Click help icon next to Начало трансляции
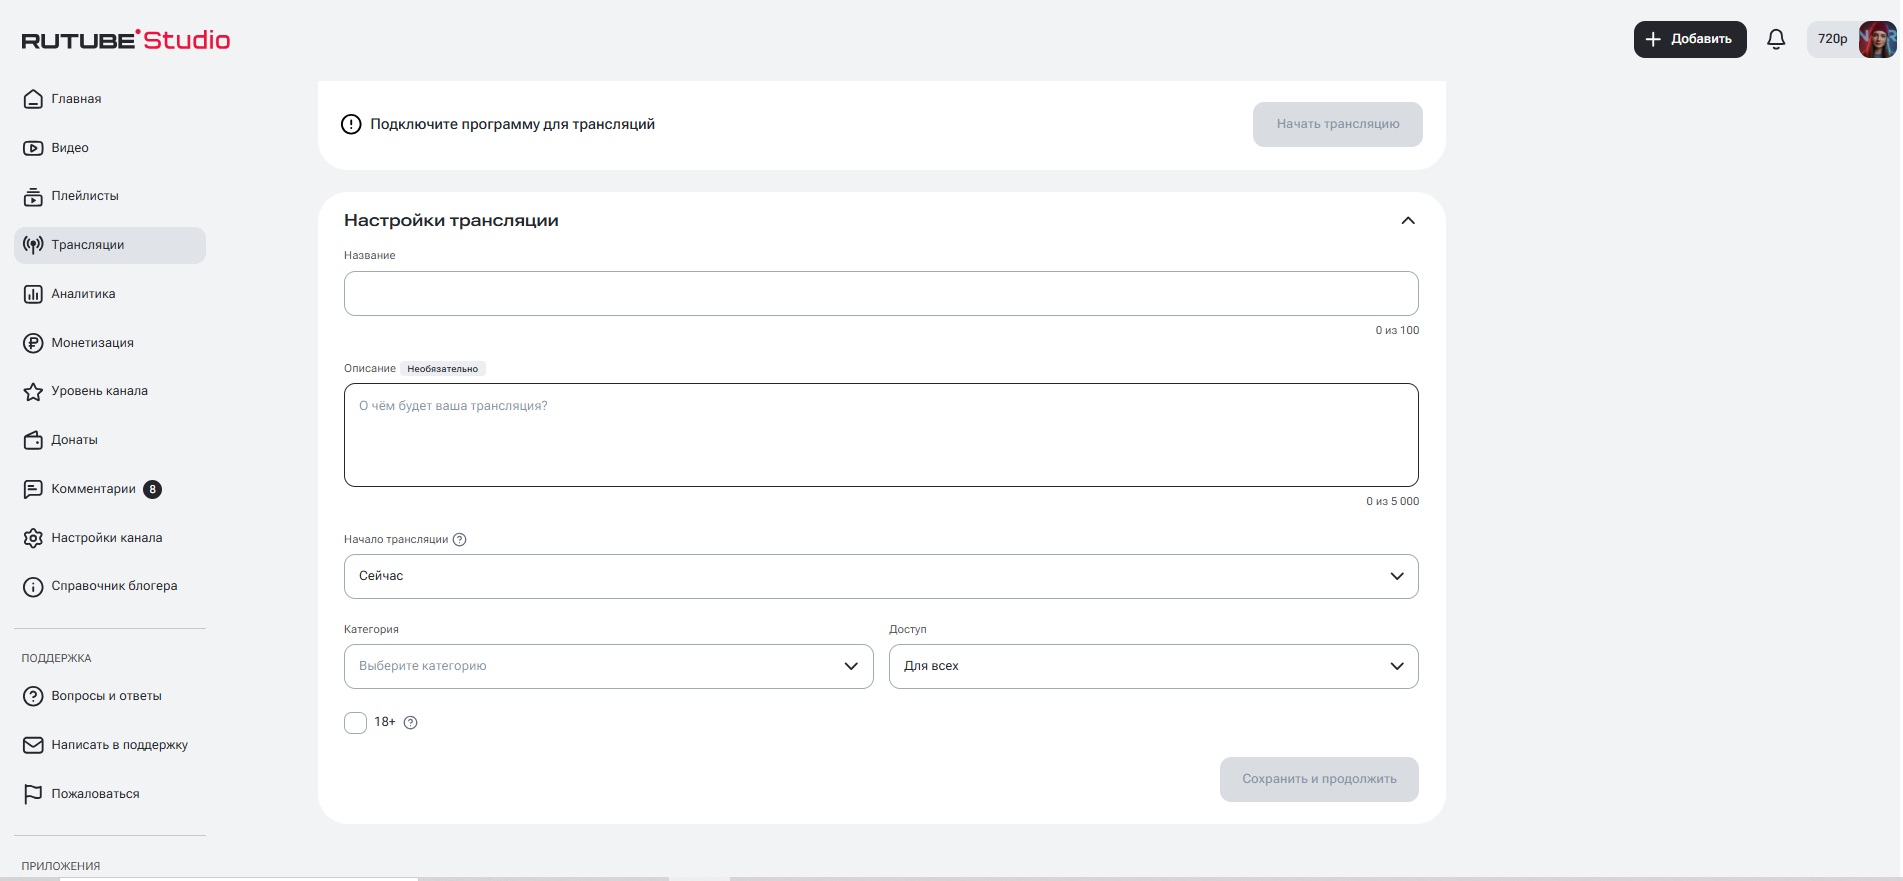This screenshot has width=1903, height=881. 460,540
